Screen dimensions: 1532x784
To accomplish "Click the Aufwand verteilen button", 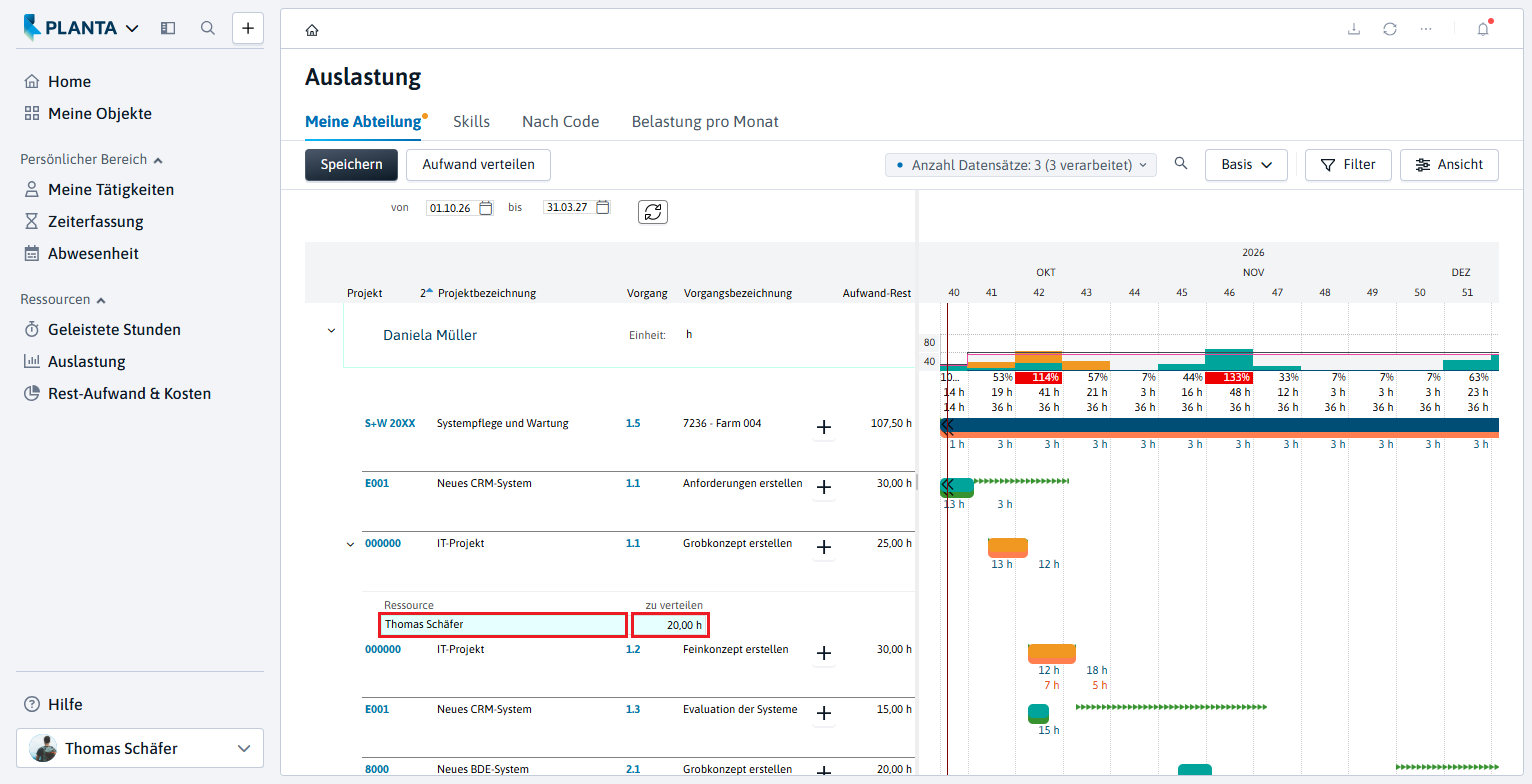I will (478, 165).
